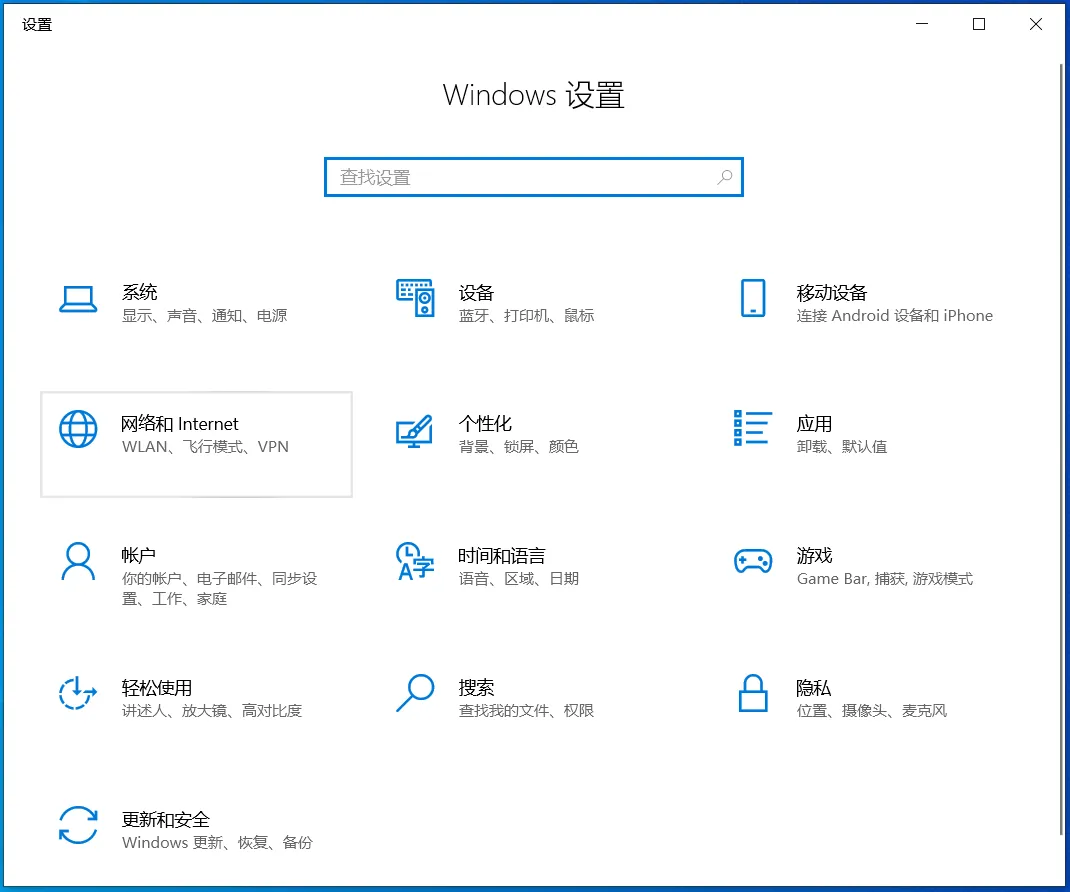The height and width of the screenshot is (892, 1070).
Task: Maximize the 设置 window
Action: (979, 24)
